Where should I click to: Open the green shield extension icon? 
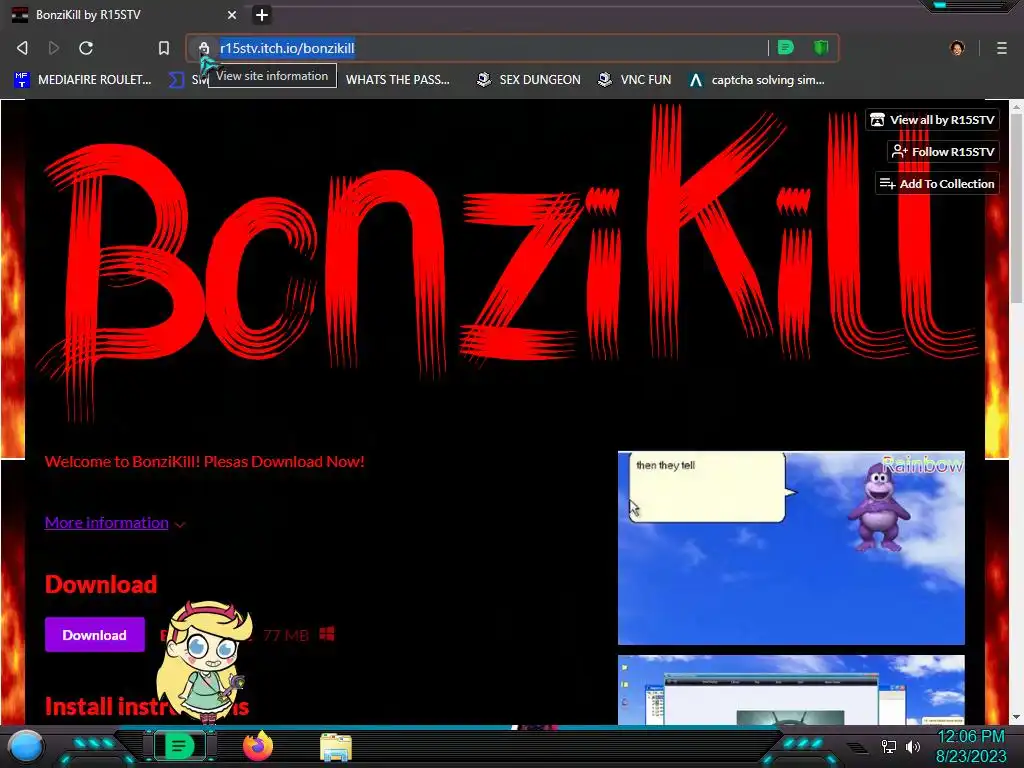coord(820,48)
